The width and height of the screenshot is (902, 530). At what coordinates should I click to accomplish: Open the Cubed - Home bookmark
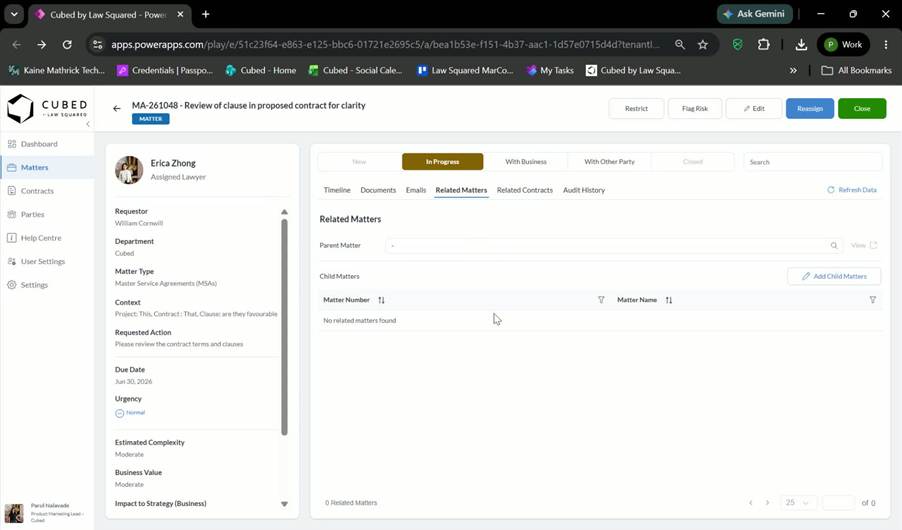[x=261, y=70]
